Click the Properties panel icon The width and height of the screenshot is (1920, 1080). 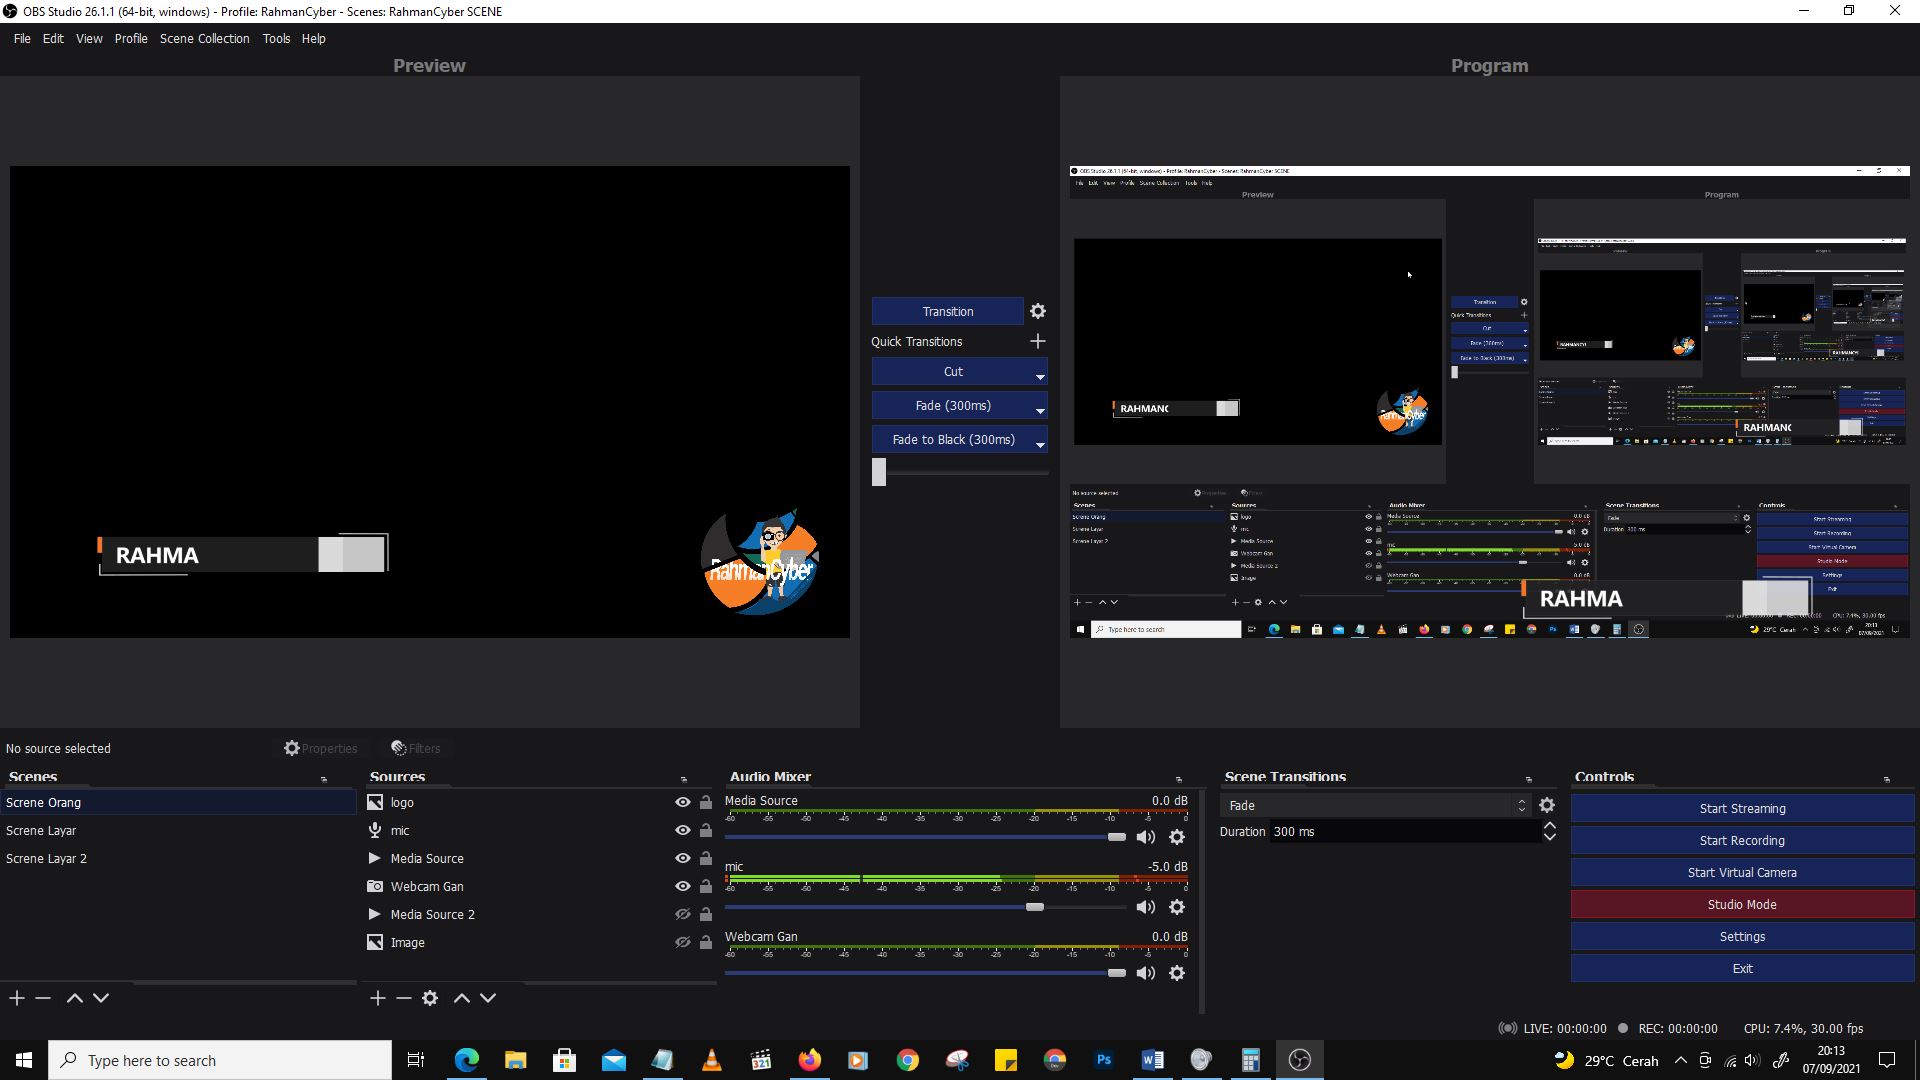coord(291,748)
